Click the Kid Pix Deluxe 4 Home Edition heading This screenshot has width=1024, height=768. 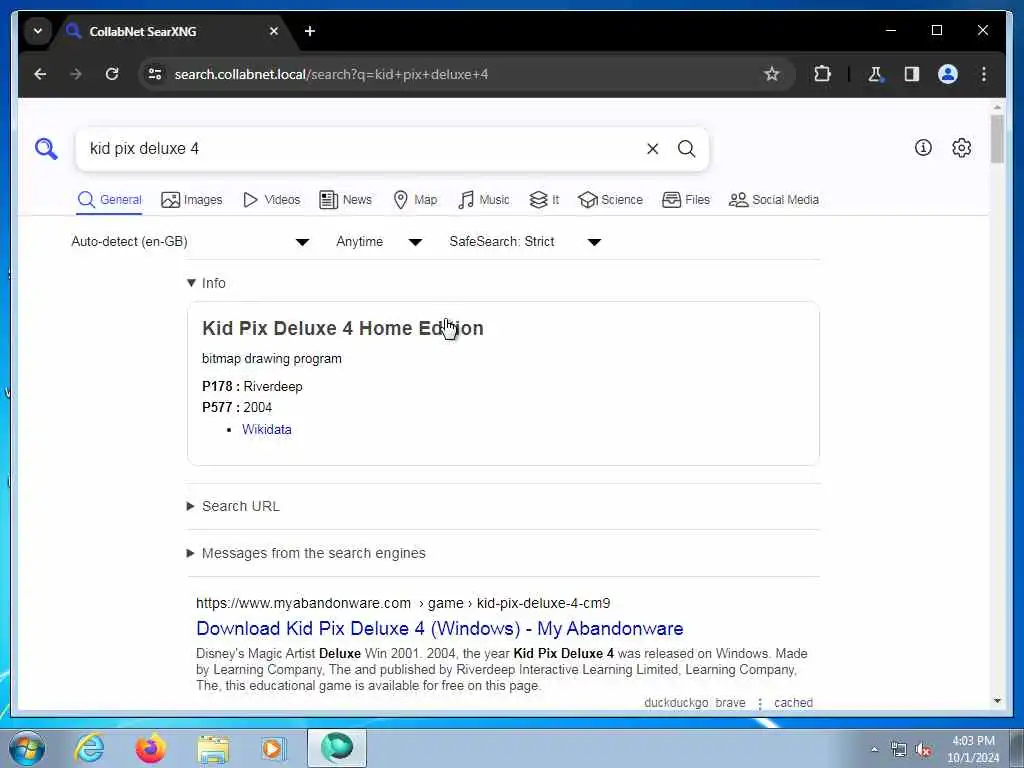pyautogui.click(x=343, y=328)
